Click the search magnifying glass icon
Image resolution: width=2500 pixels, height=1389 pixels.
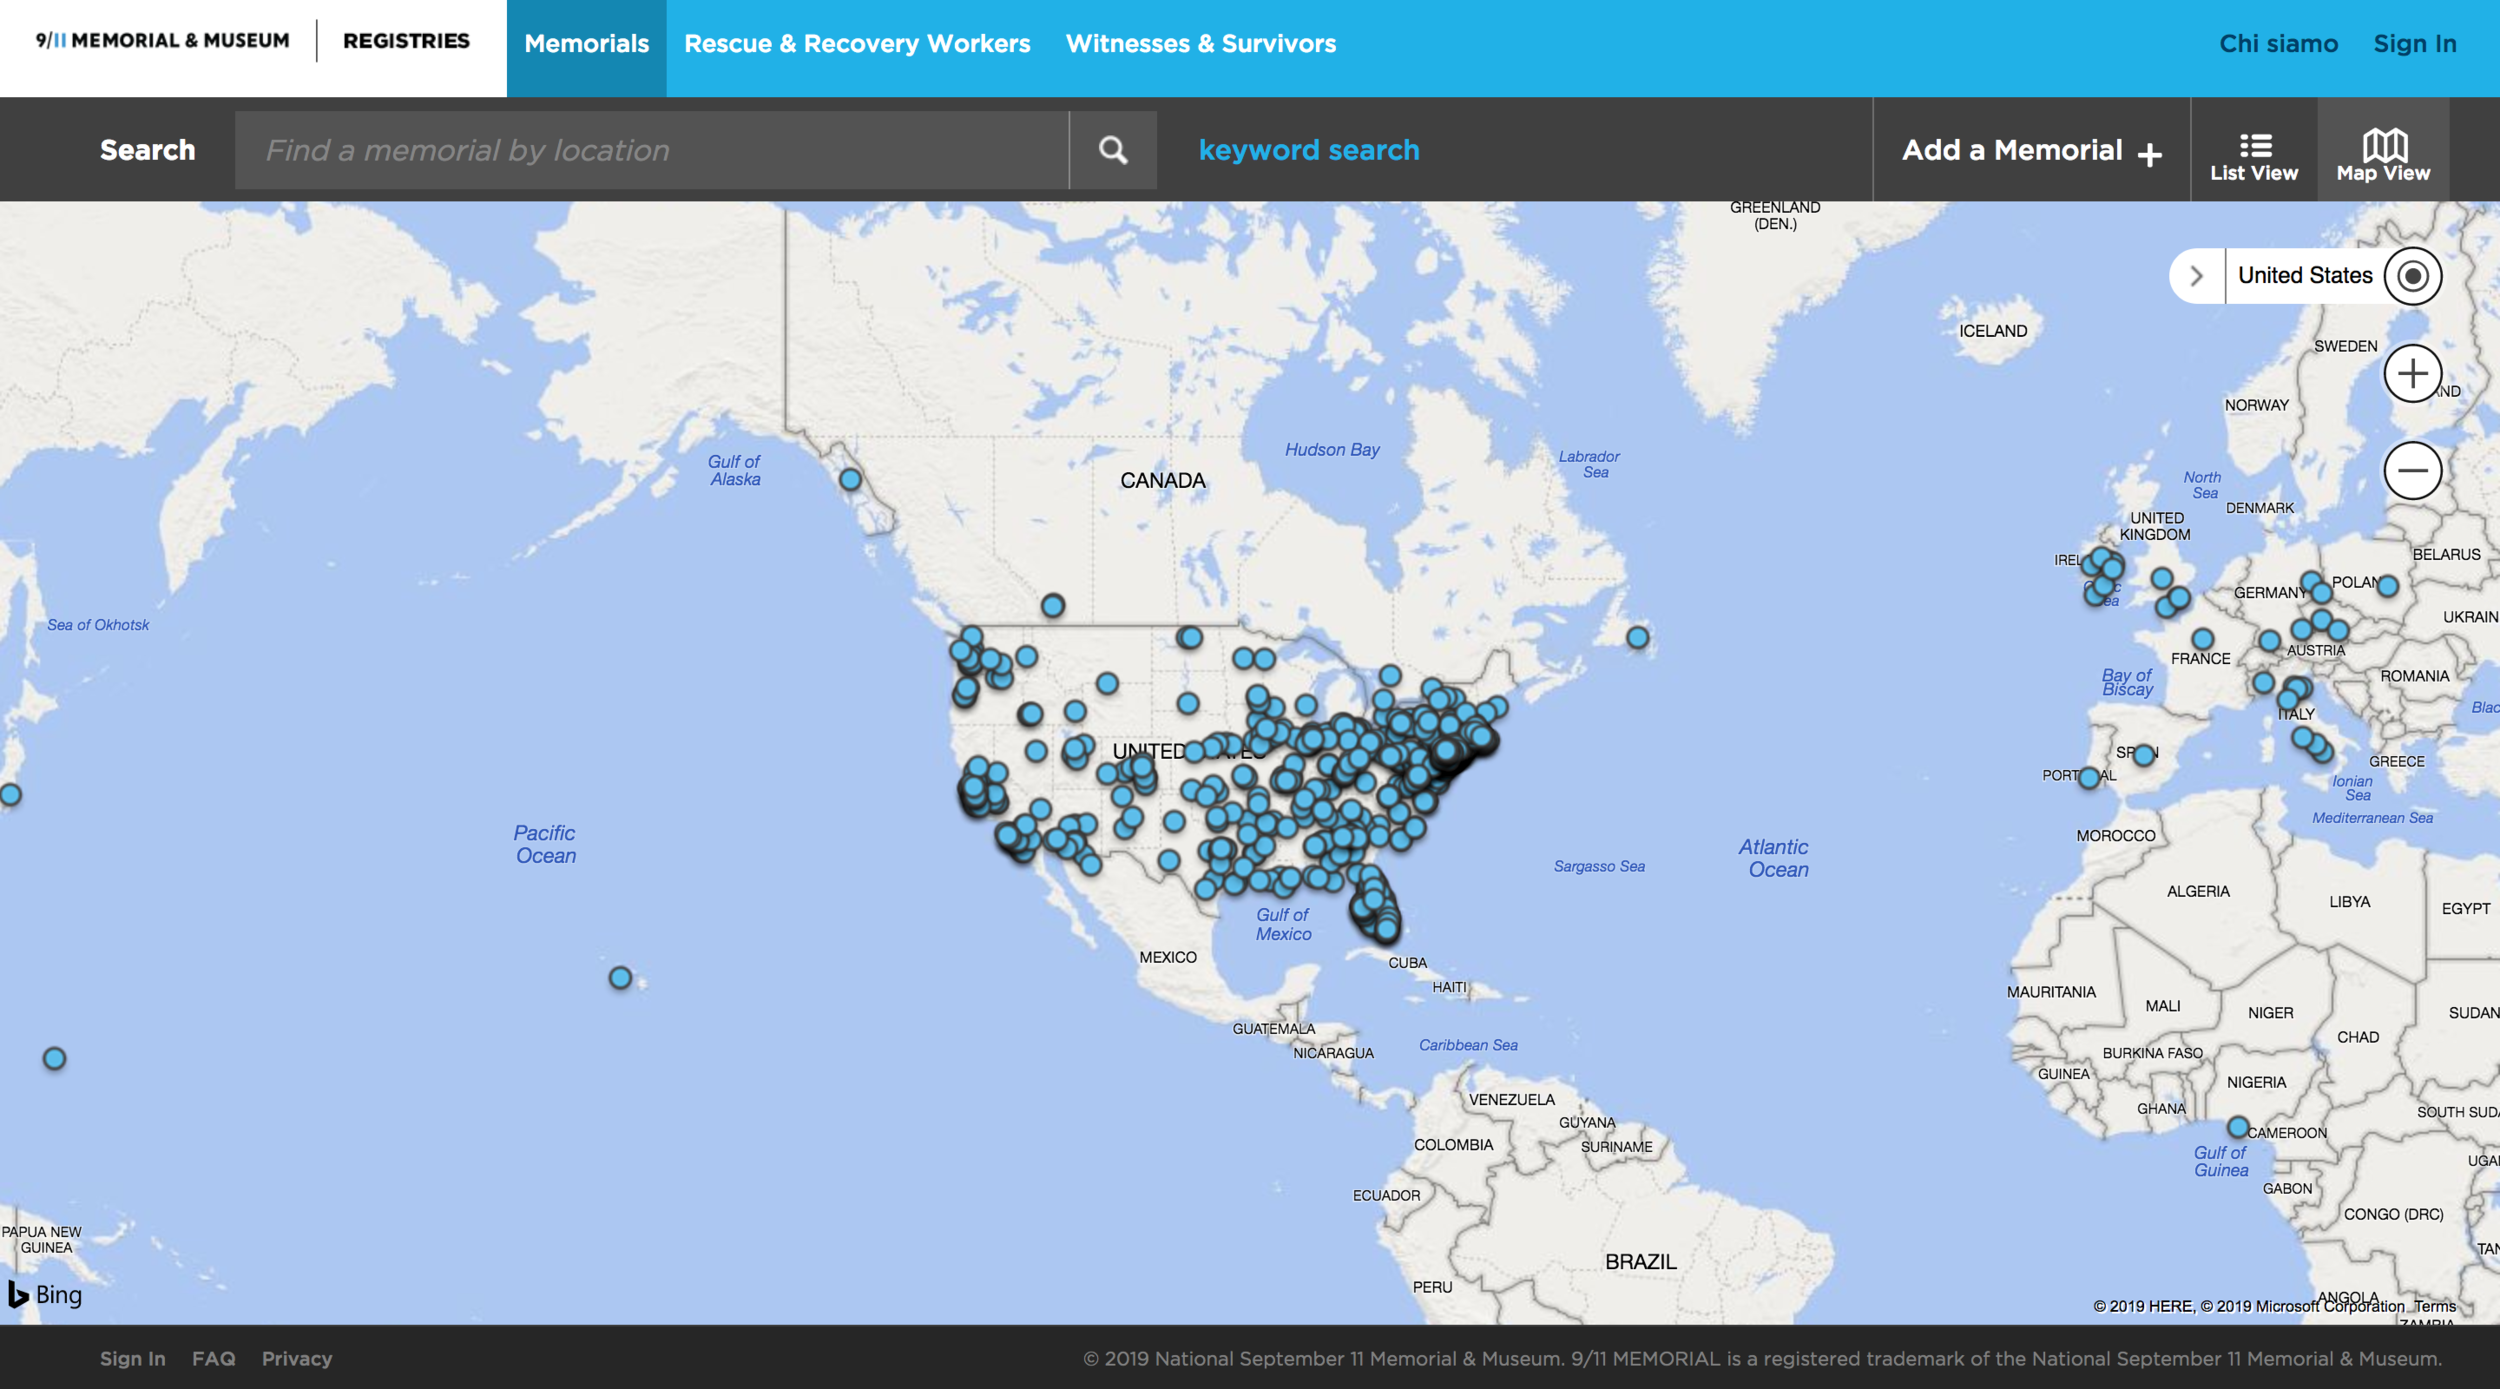point(1113,150)
